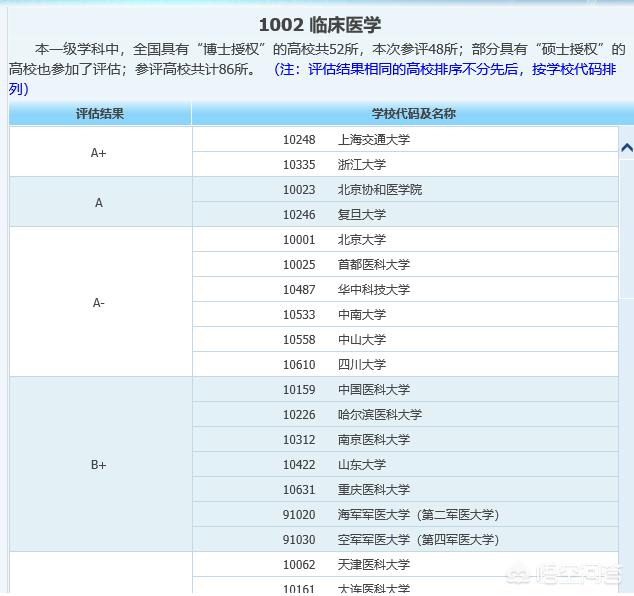Select row 10312 南京医科大学
Viewport: 634px width, 596px height.
pos(405,440)
